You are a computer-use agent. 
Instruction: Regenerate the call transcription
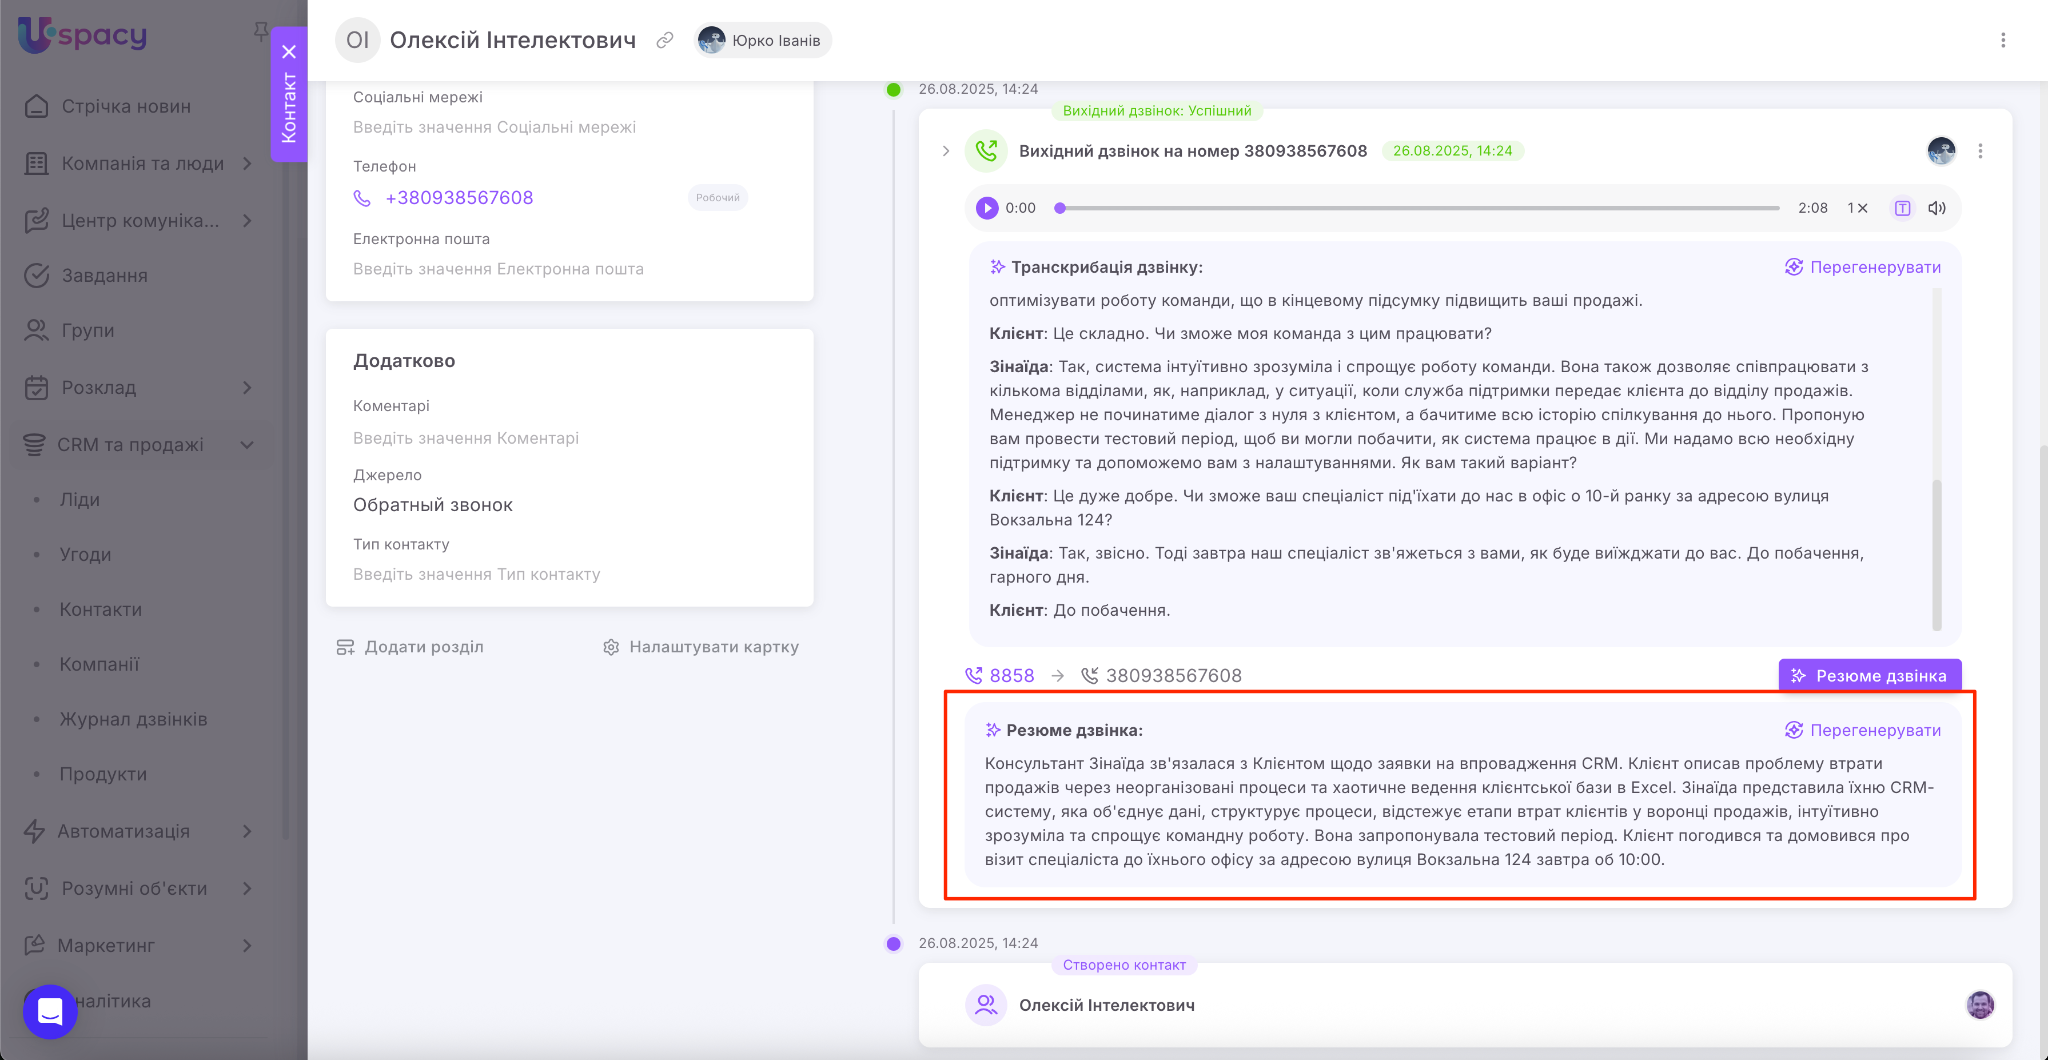tap(1863, 267)
